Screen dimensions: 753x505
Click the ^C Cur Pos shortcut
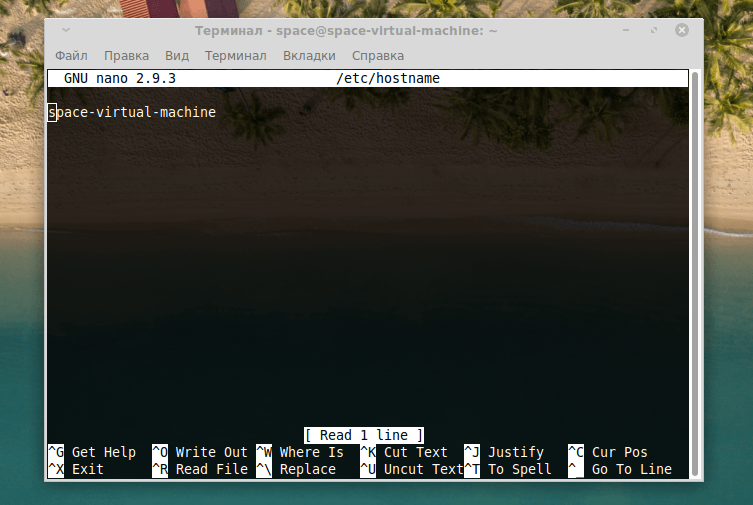[608, 452]
